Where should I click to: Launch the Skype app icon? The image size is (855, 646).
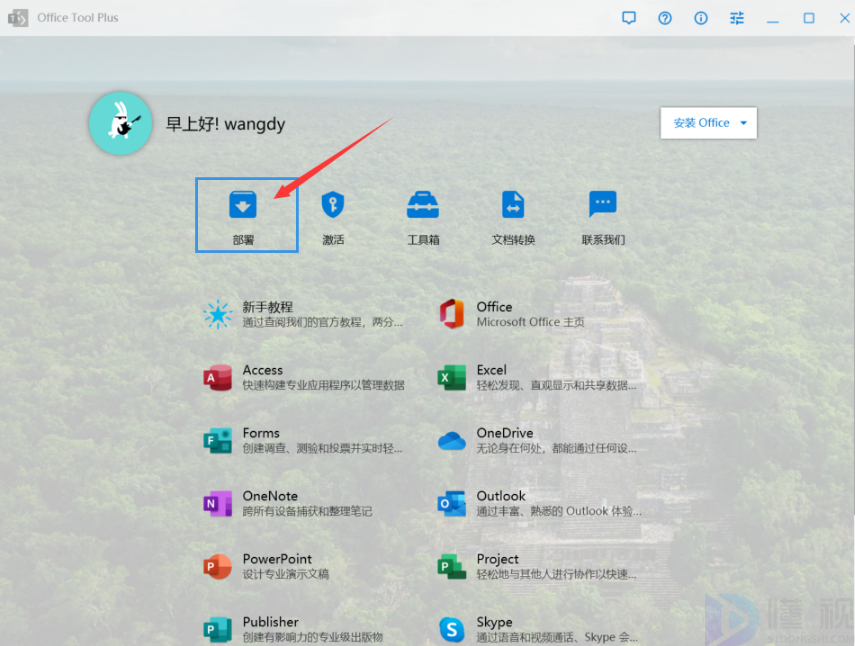point(452,630)
